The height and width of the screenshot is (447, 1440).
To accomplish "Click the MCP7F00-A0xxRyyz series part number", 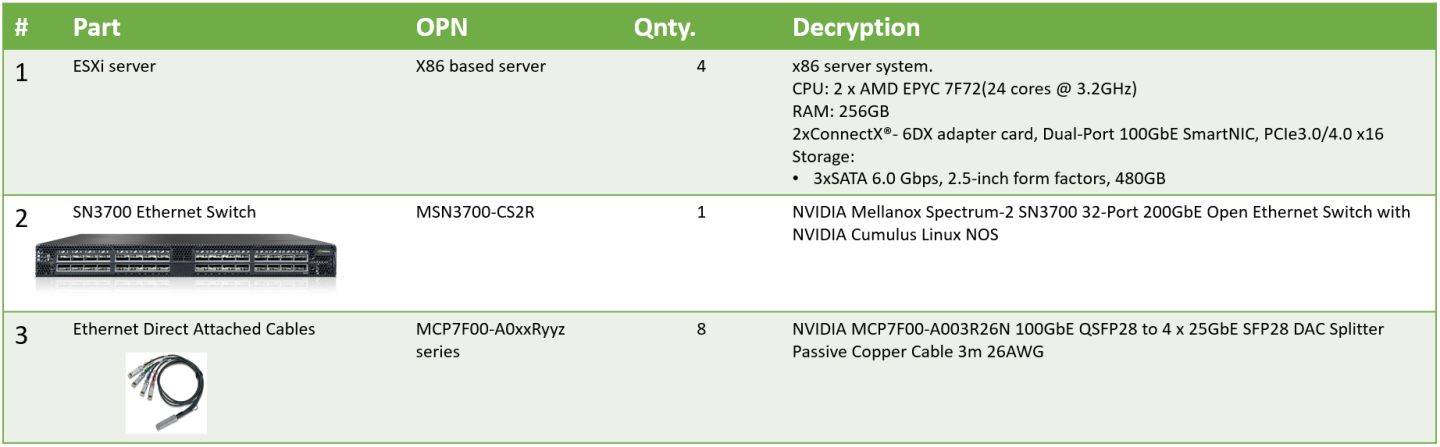I will click(x=490, y=339).
